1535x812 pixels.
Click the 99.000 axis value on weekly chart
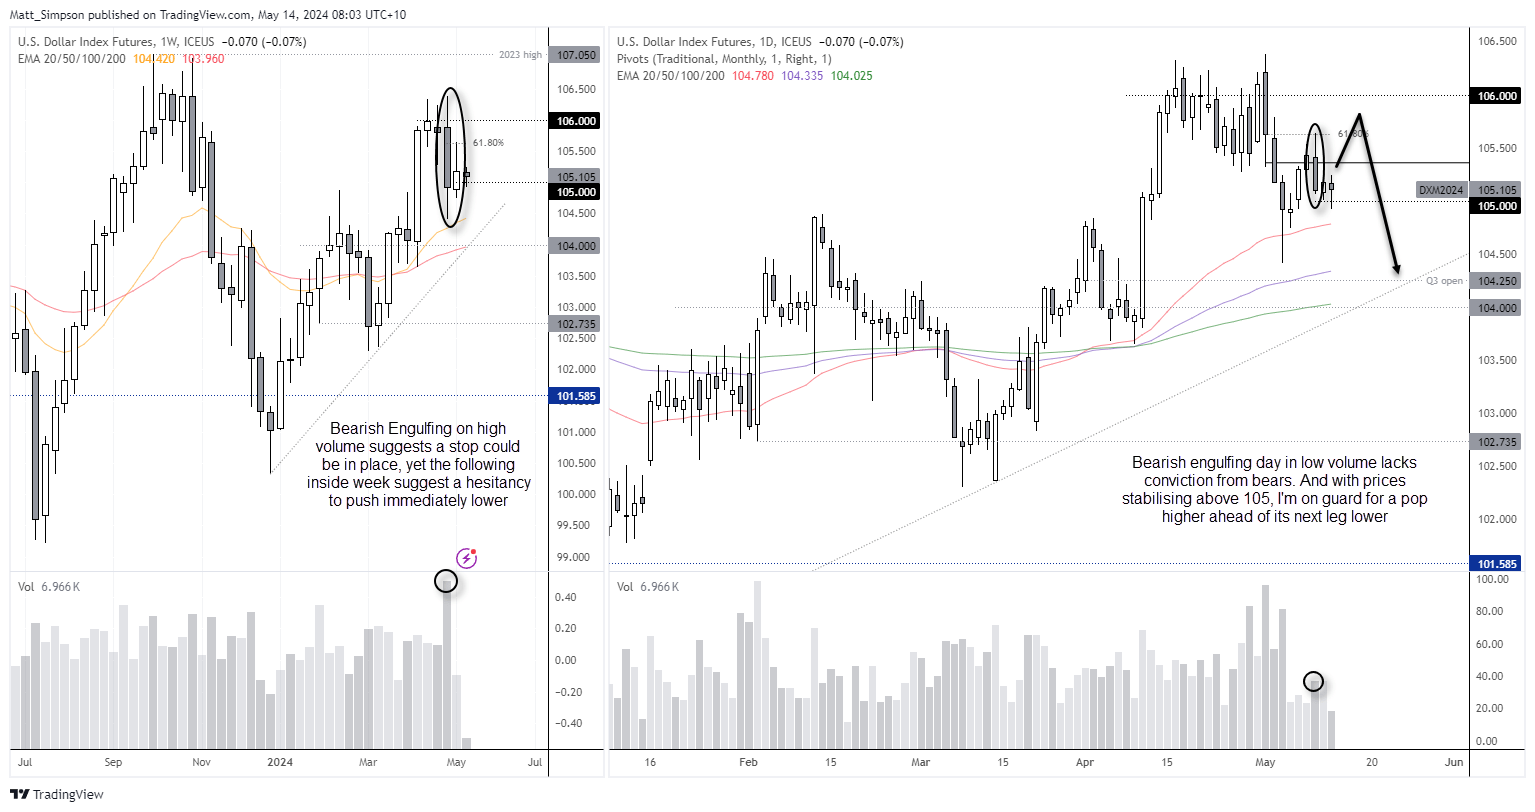pos(573,557)
